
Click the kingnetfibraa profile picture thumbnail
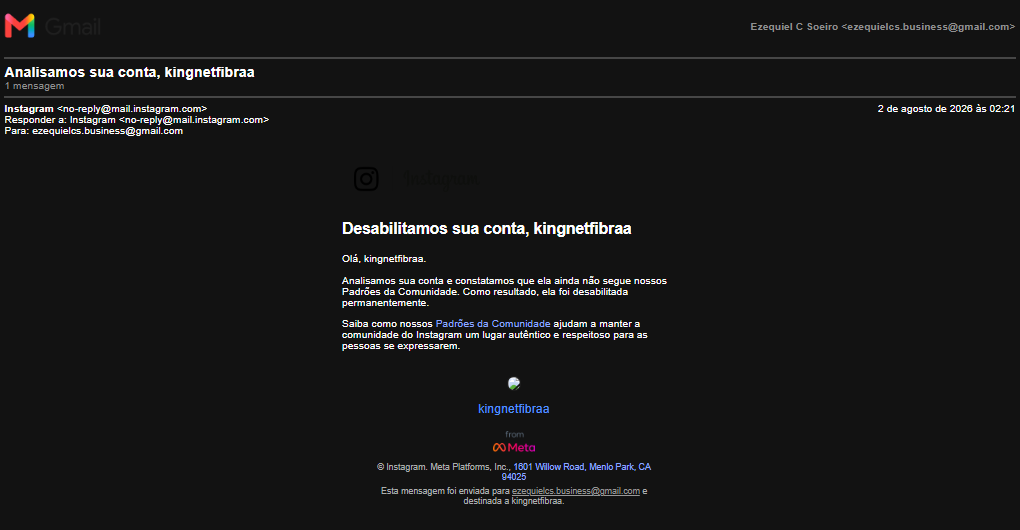point(514,384)
